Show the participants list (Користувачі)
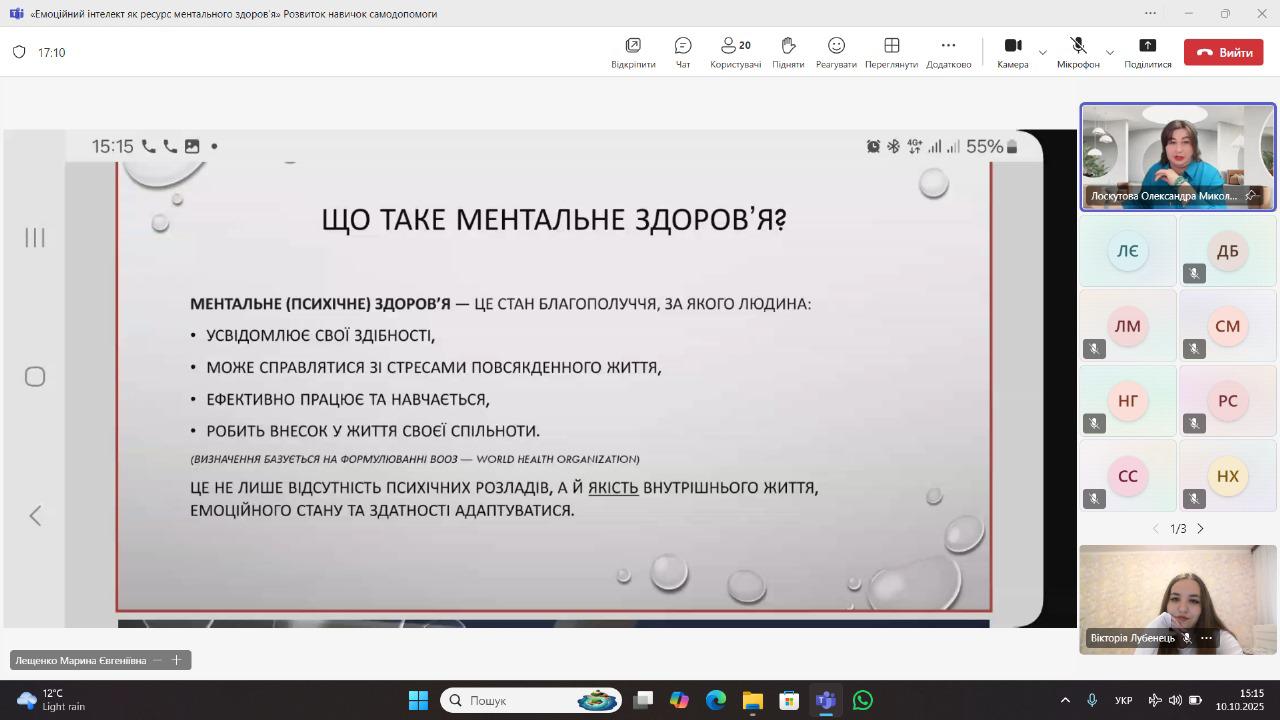1280x720 pixels. pos(735,52)
